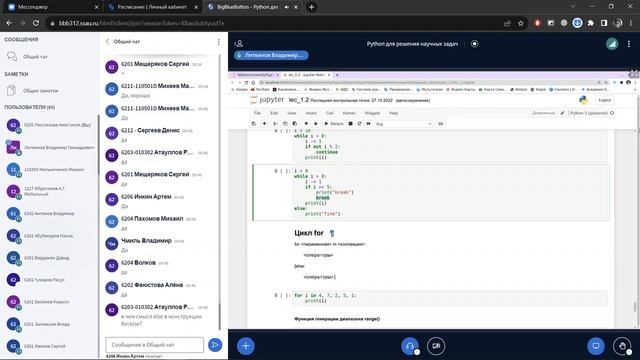640x360 pixels.
Task: Send the chat message with the arrow button
Action: pos(215,345)
